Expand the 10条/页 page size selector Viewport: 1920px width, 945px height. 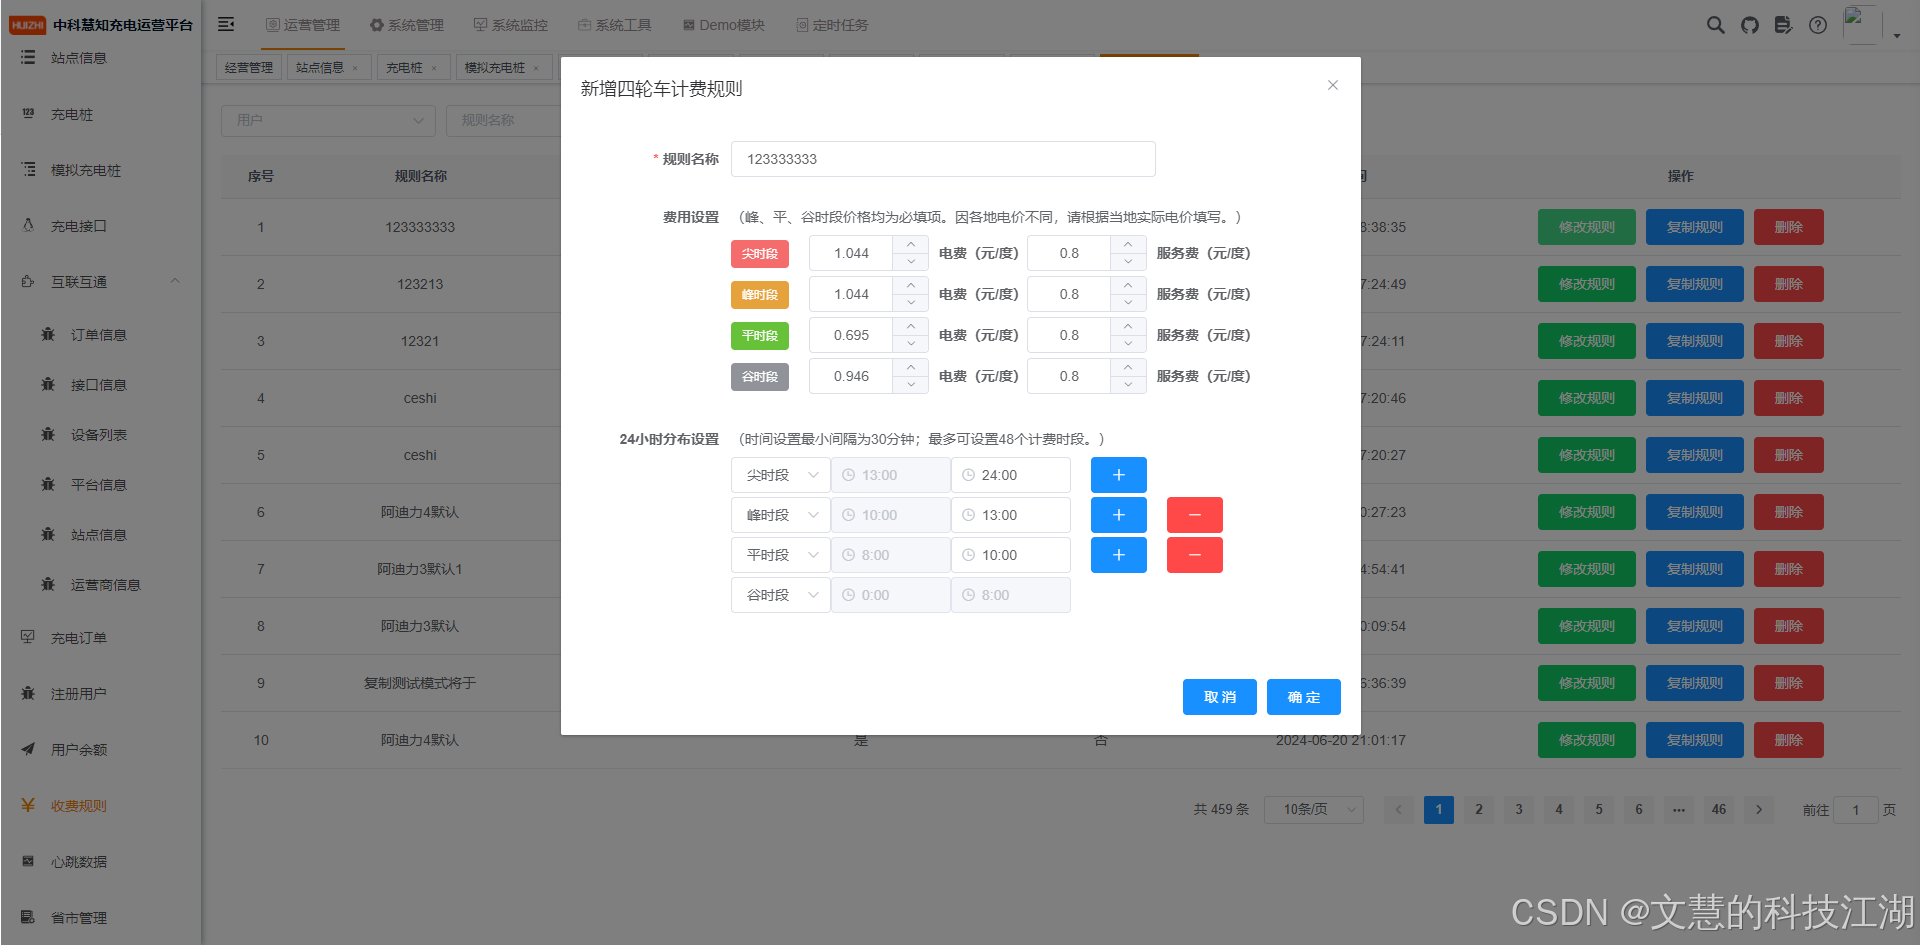click(1313, 810)
